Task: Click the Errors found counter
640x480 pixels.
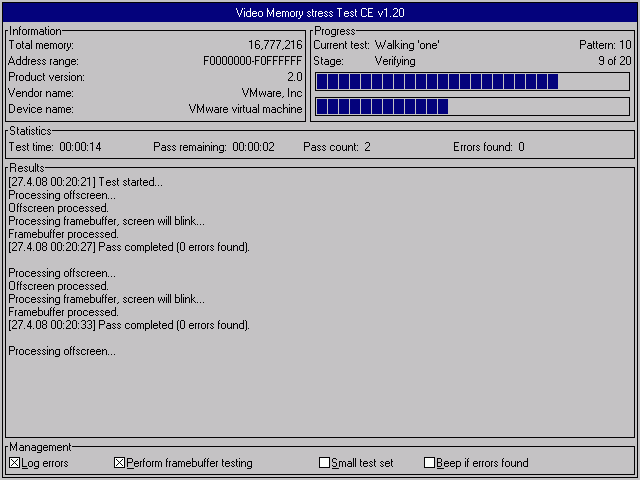Action: click(x=489, y=147)
